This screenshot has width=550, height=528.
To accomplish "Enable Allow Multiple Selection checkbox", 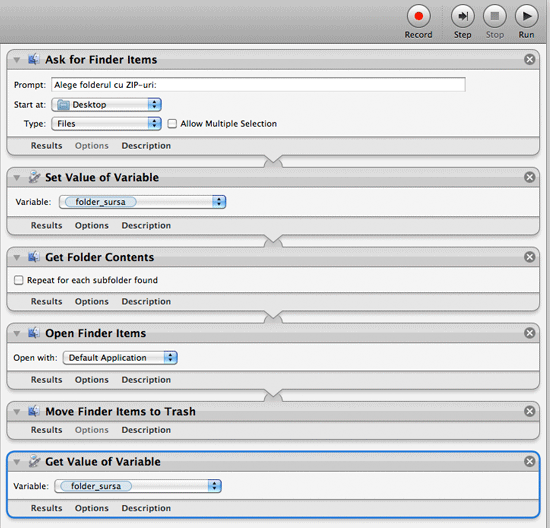I will click(x=172, y=123).
